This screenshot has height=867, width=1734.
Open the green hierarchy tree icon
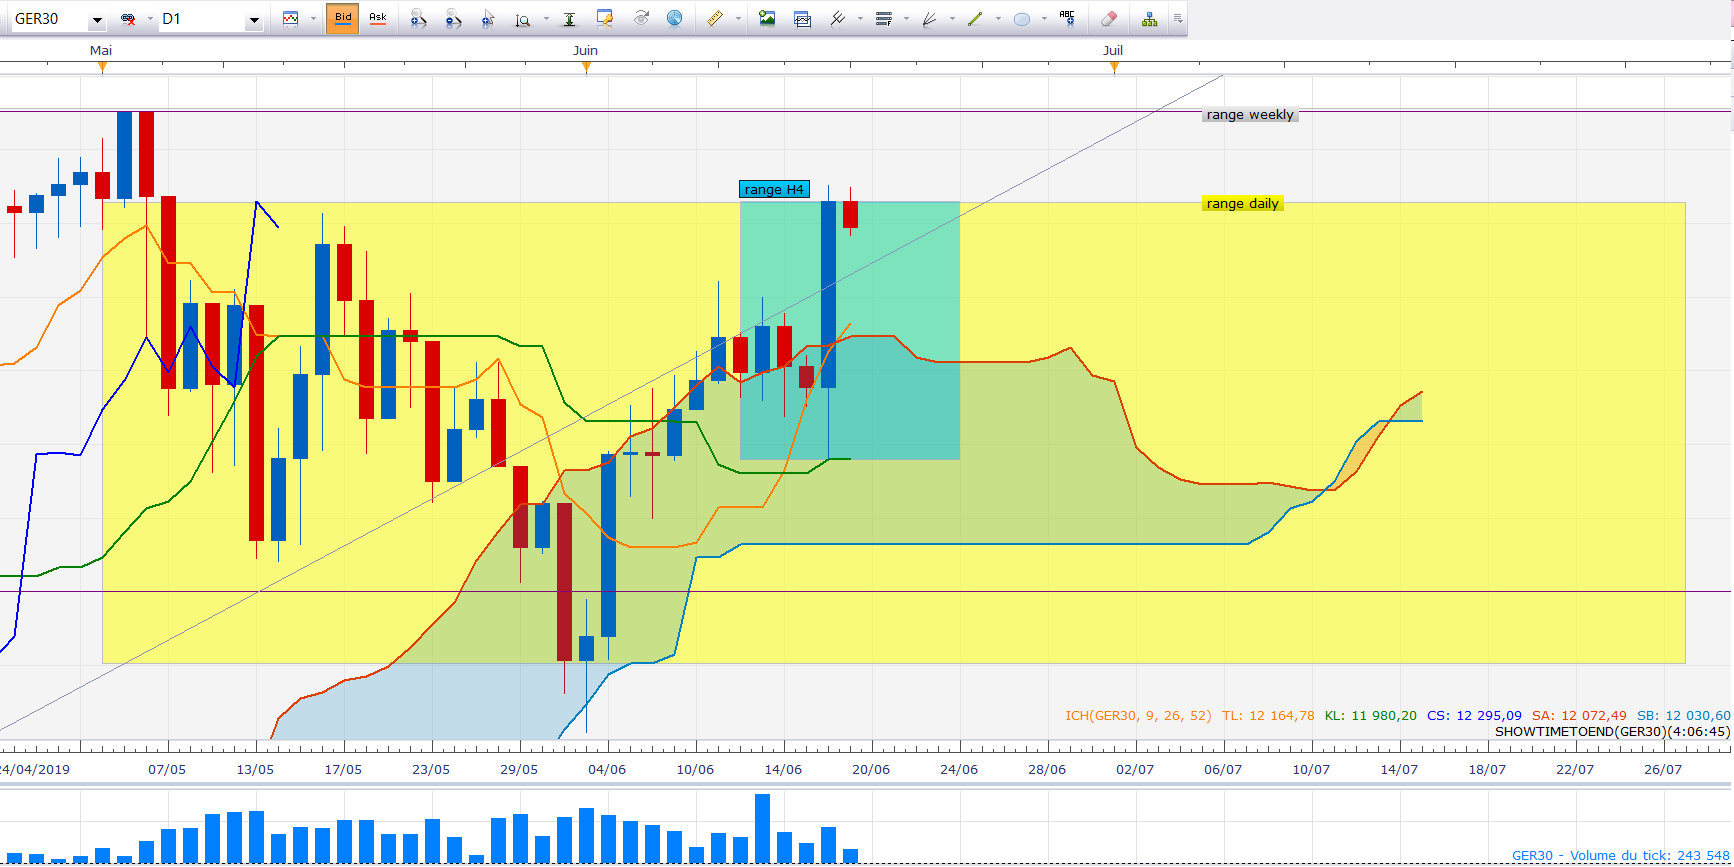coord(1149,18)
